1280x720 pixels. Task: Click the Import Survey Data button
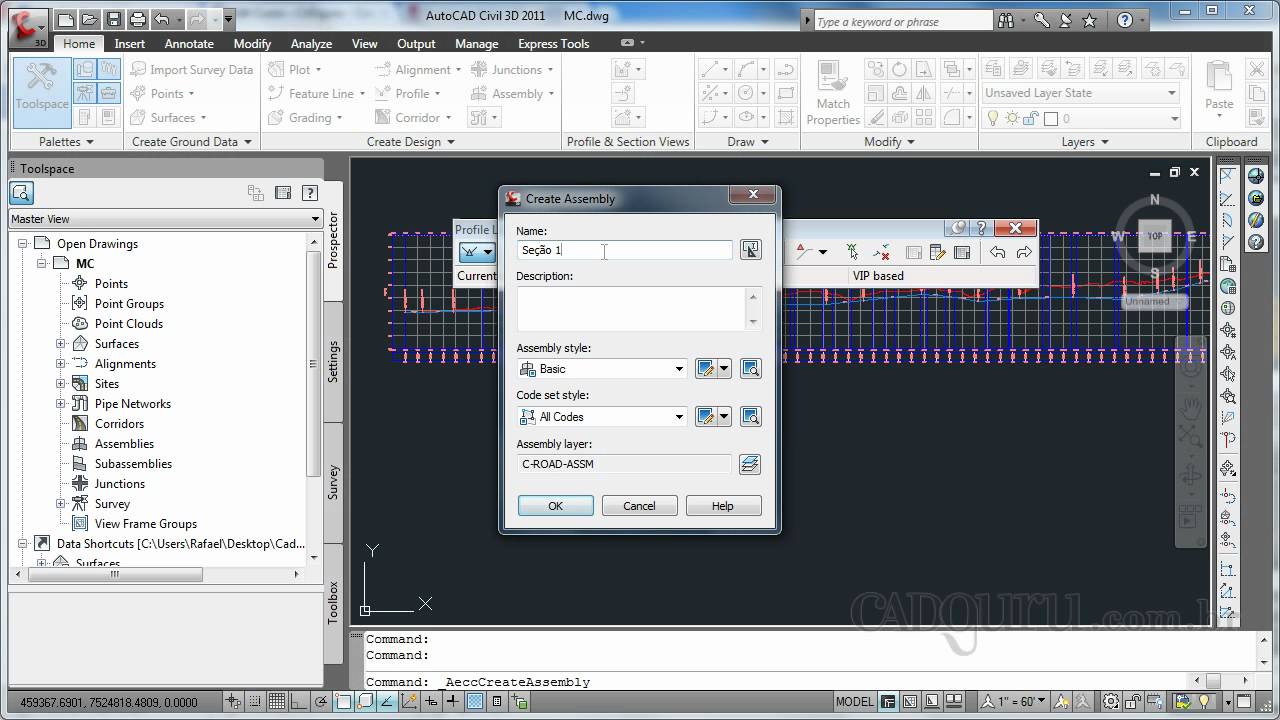(x=190, y=69)
